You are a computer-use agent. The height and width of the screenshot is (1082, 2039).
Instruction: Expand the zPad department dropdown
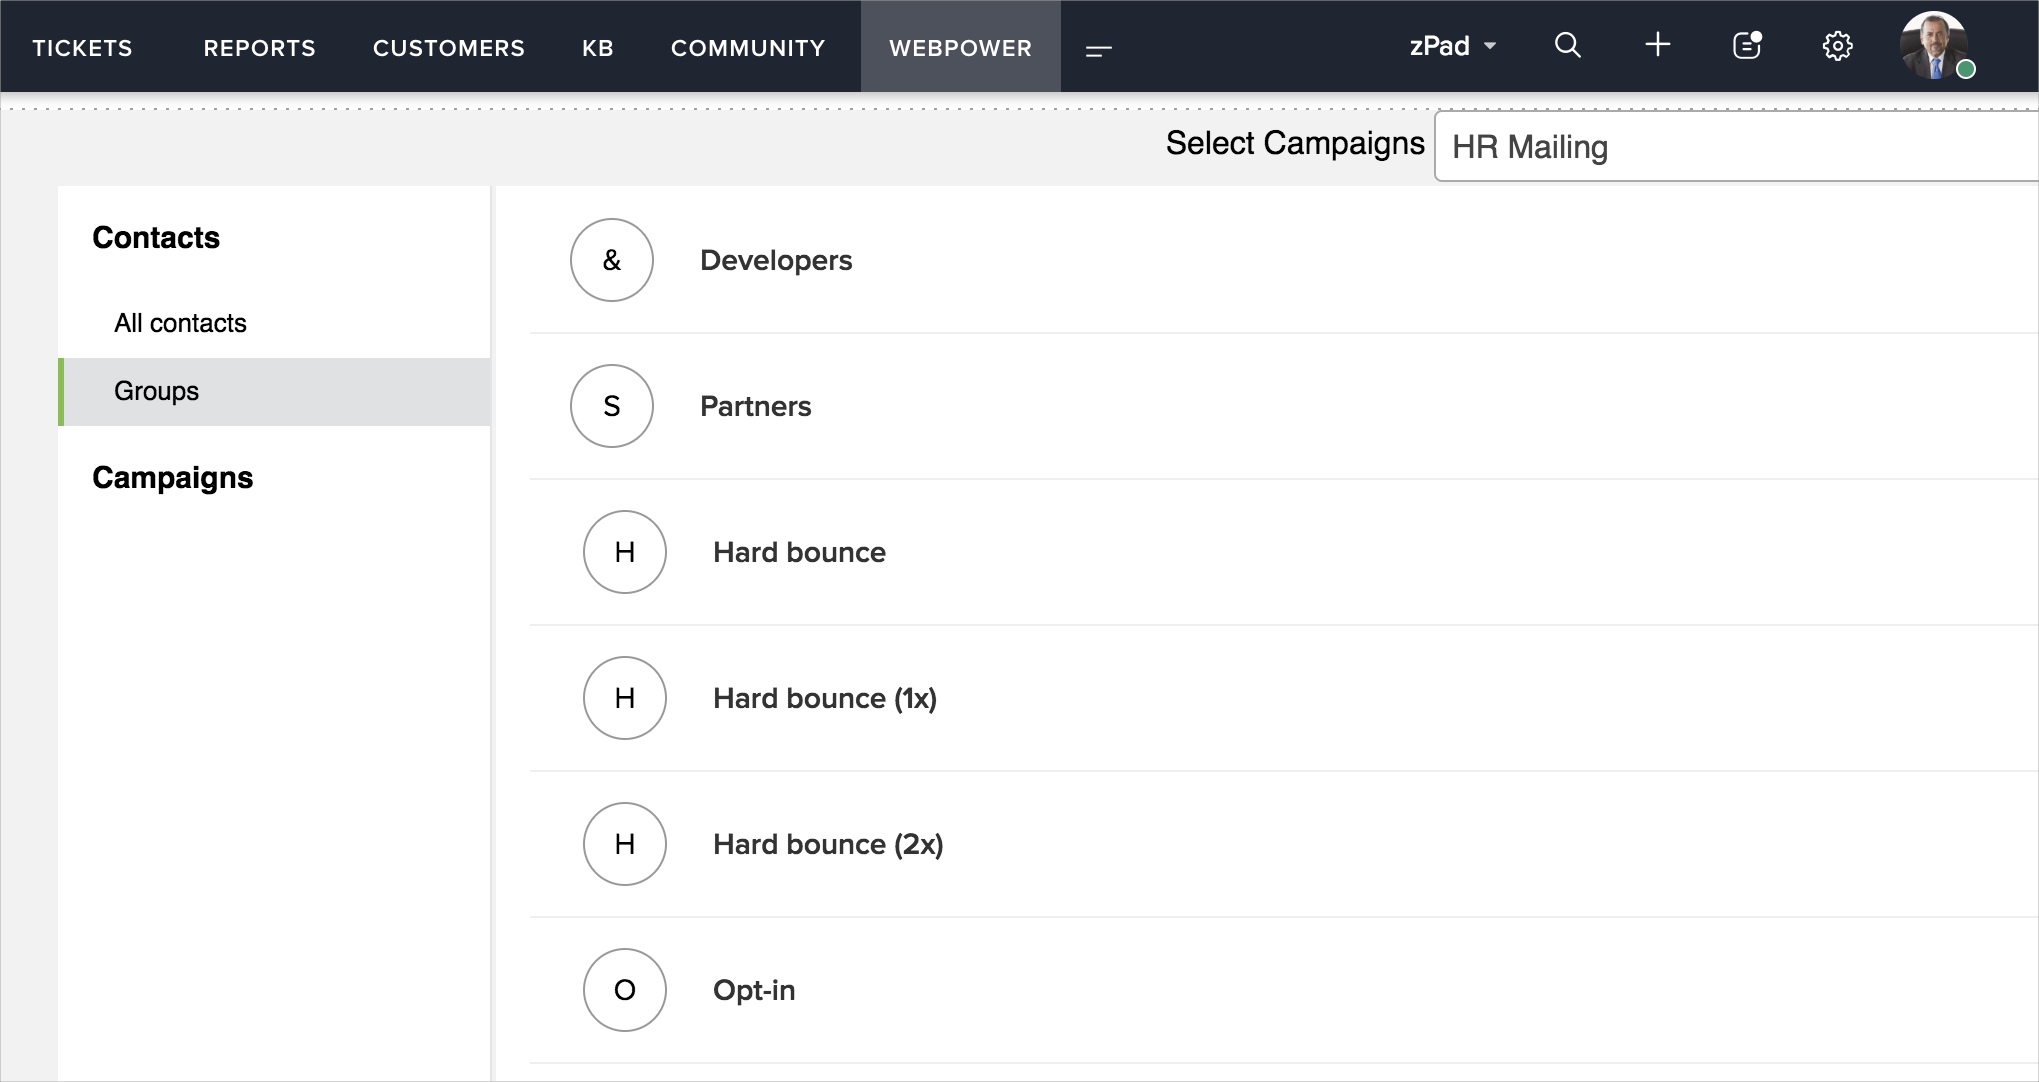tap(1453, 46)
